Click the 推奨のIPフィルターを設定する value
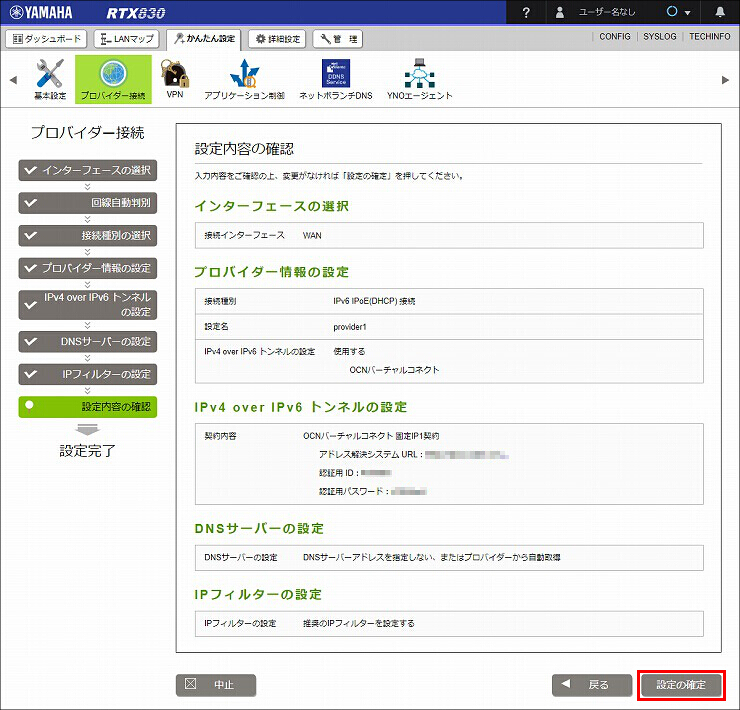Image resolution: width=740 pixels, height=710 pixels. (359, 624)
